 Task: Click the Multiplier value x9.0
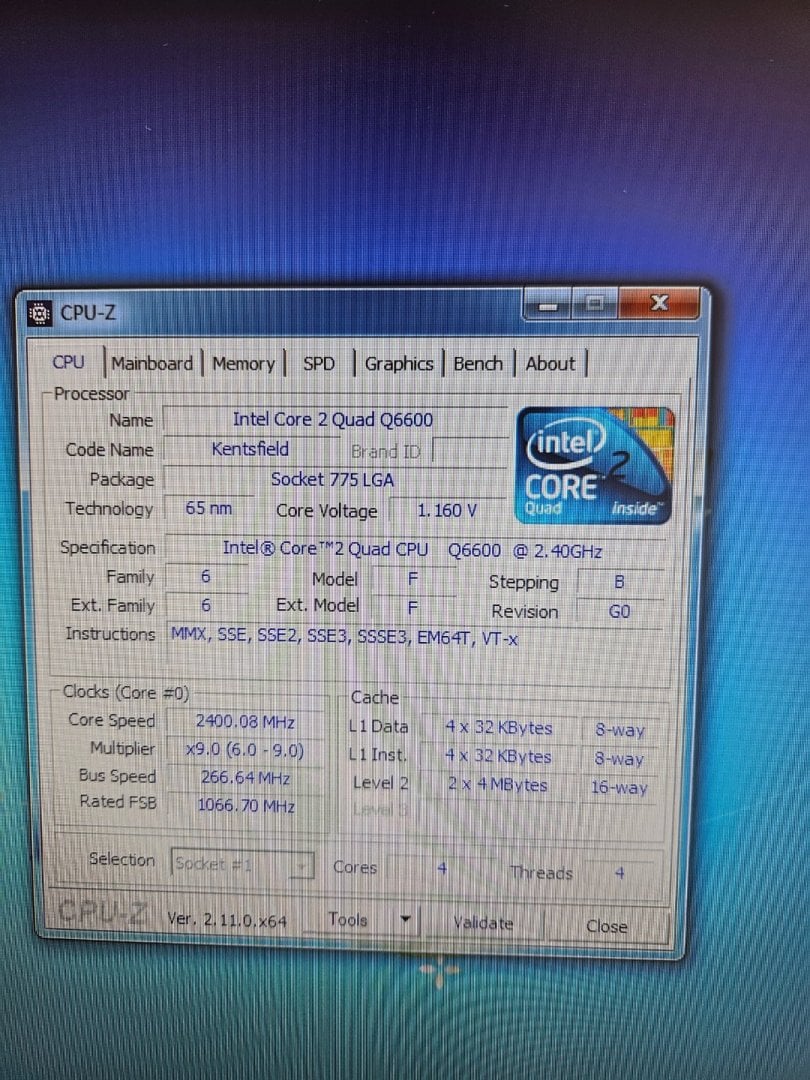(246, 749)
